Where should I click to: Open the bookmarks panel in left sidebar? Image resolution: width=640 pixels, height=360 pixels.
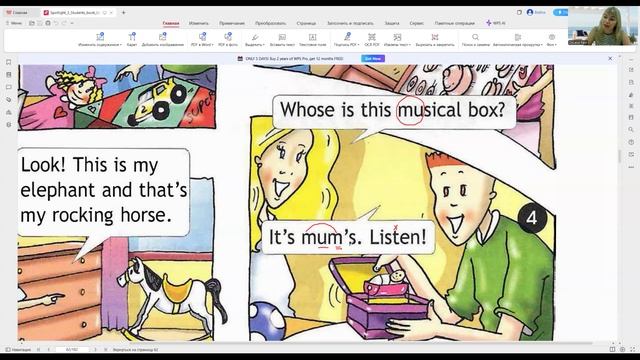(9, 62)
